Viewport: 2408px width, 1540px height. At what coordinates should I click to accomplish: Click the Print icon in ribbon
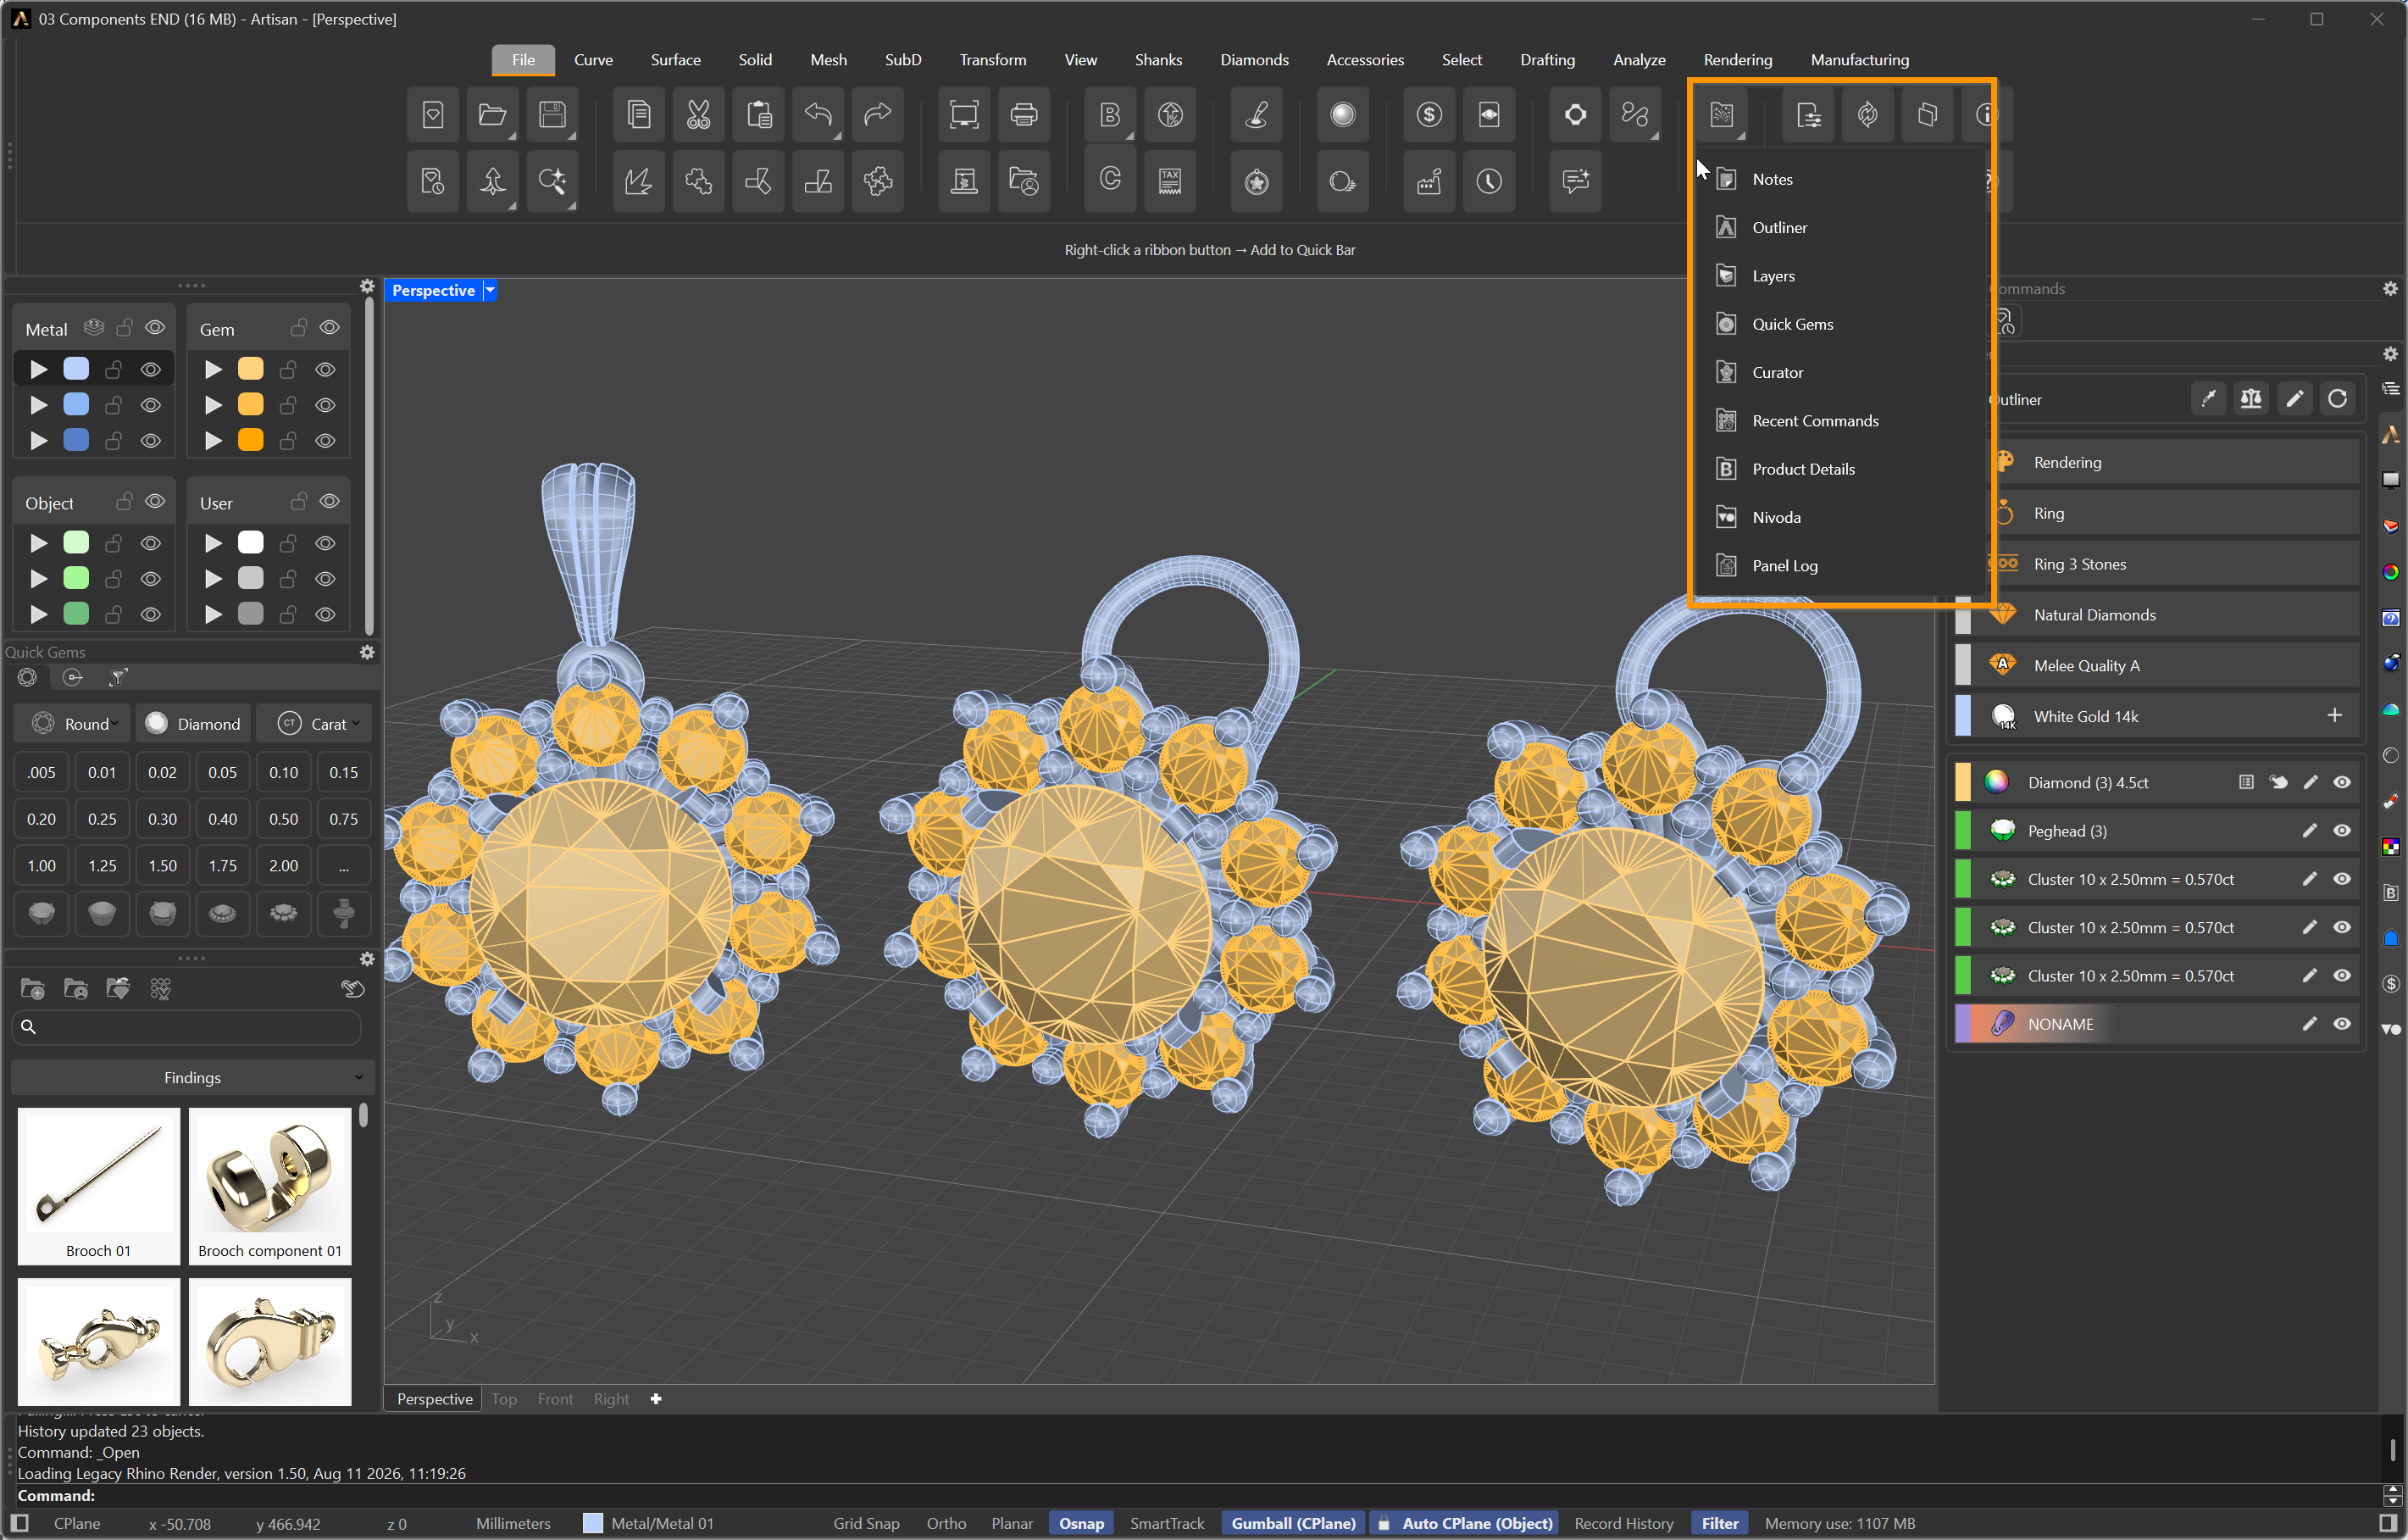point(1024,115)
